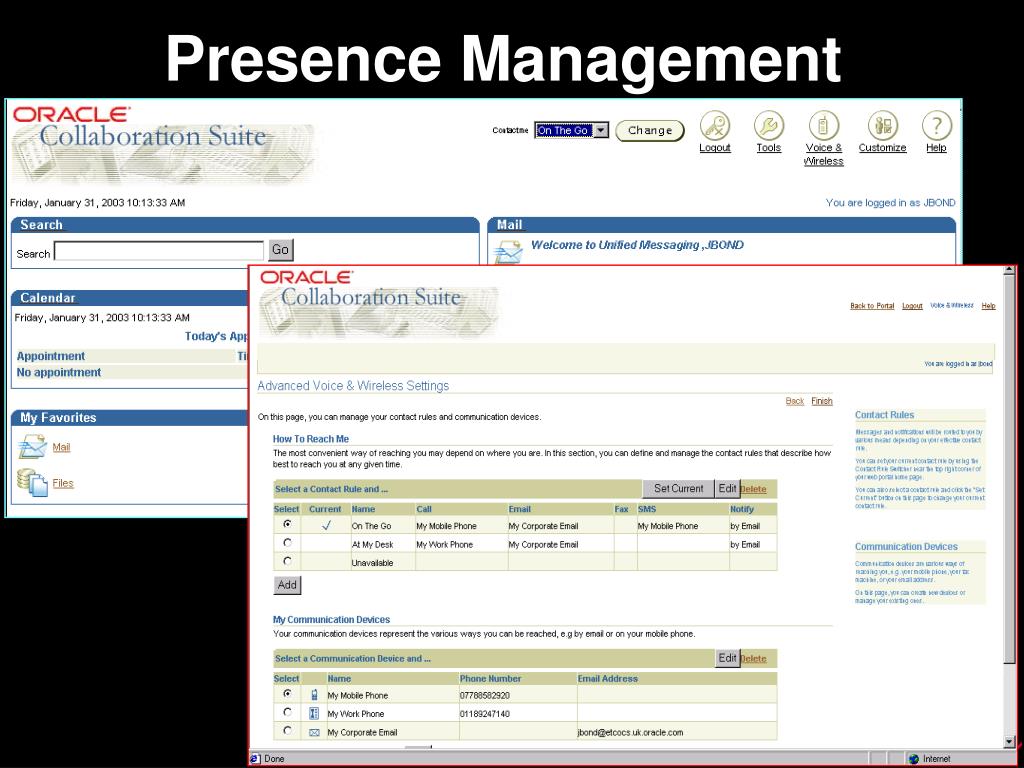The width and height of the screenshot is (1024, 768).
Task: Click email jbond@etcocs.uk.oracle.com
Action: tap(630, 732)
